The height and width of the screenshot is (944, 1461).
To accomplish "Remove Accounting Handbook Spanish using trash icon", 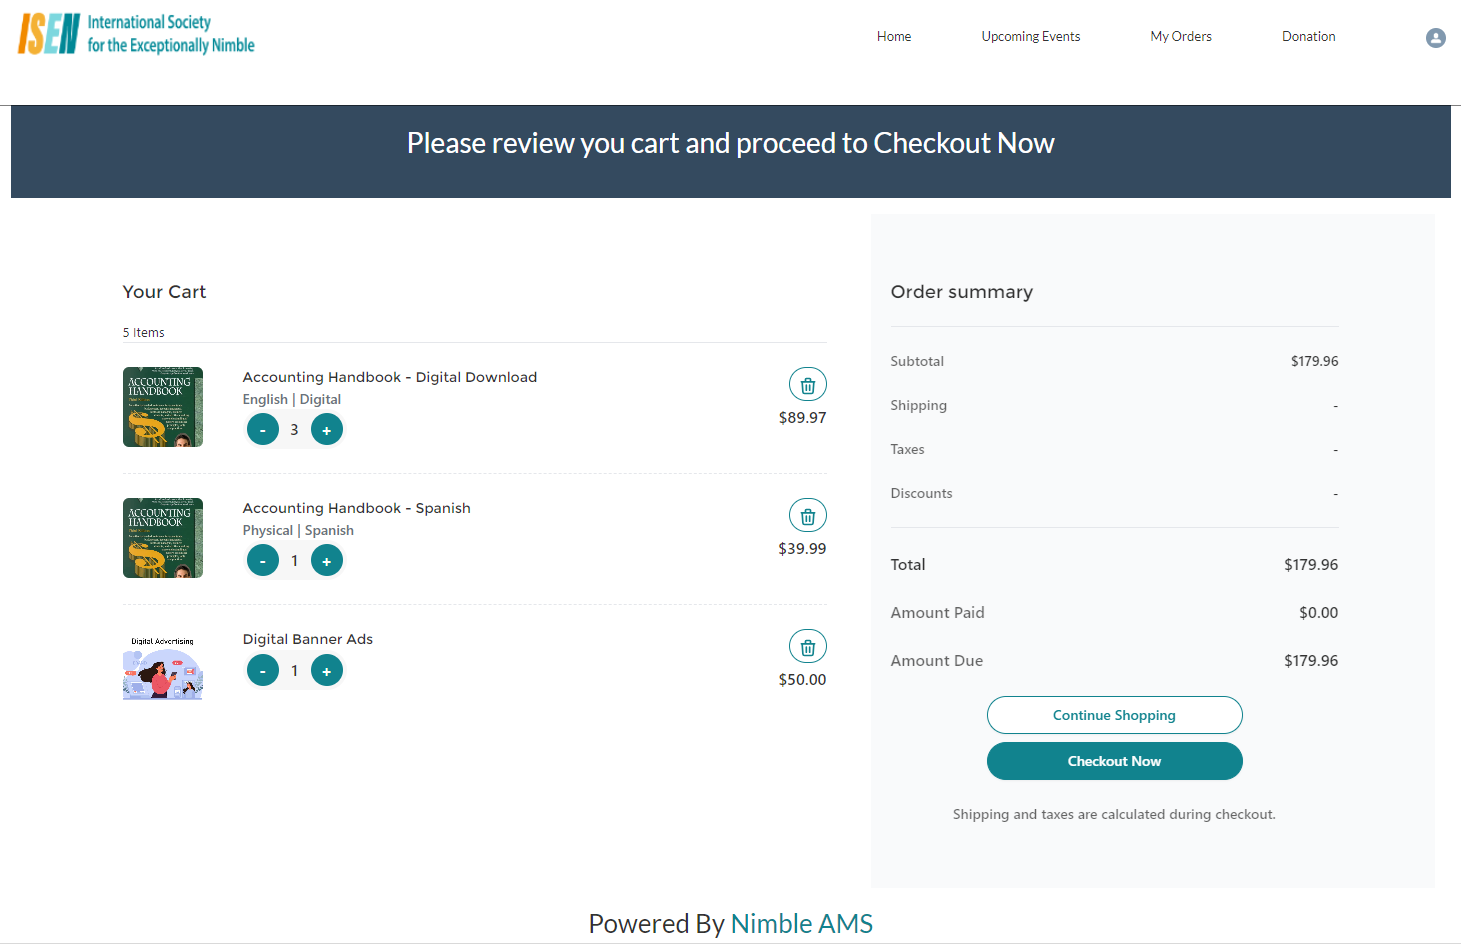I will pos(807,516).
